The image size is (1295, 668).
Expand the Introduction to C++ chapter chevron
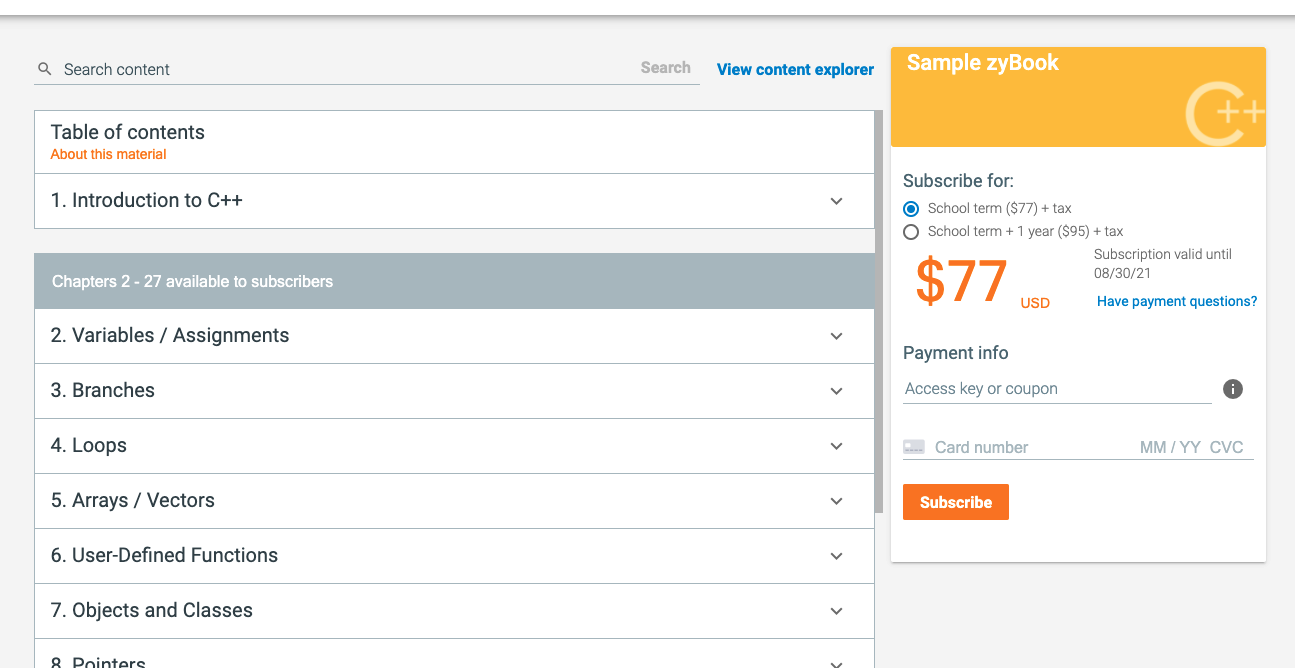pos(836,201)
